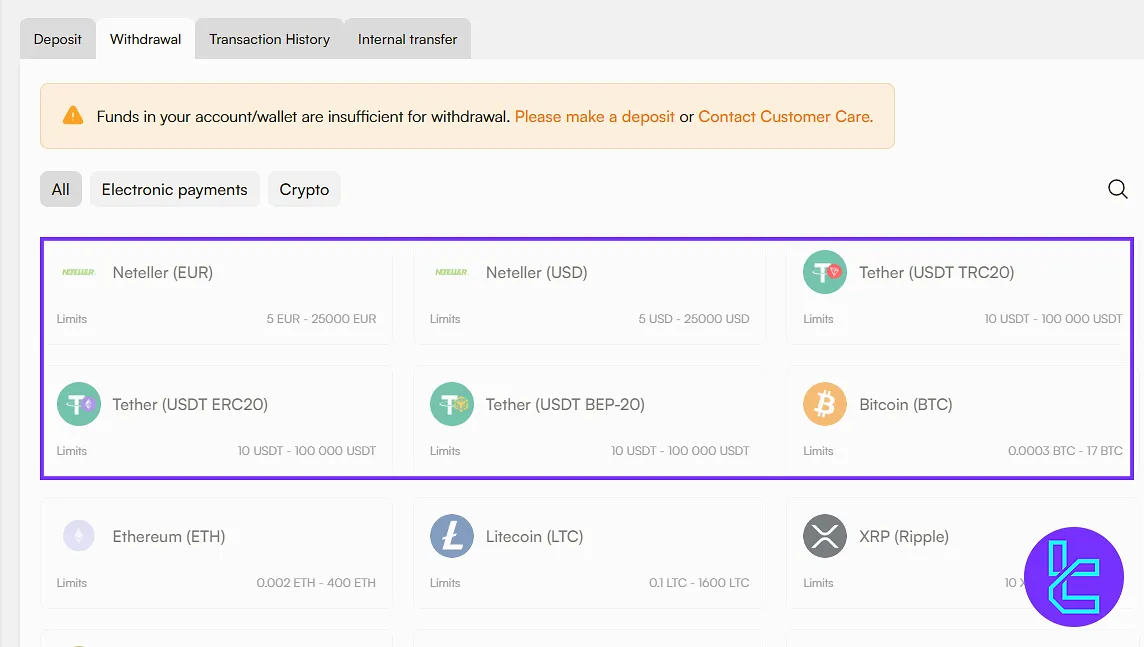
Task: Click the Neteller EUR logo
Action: point(78,272)
